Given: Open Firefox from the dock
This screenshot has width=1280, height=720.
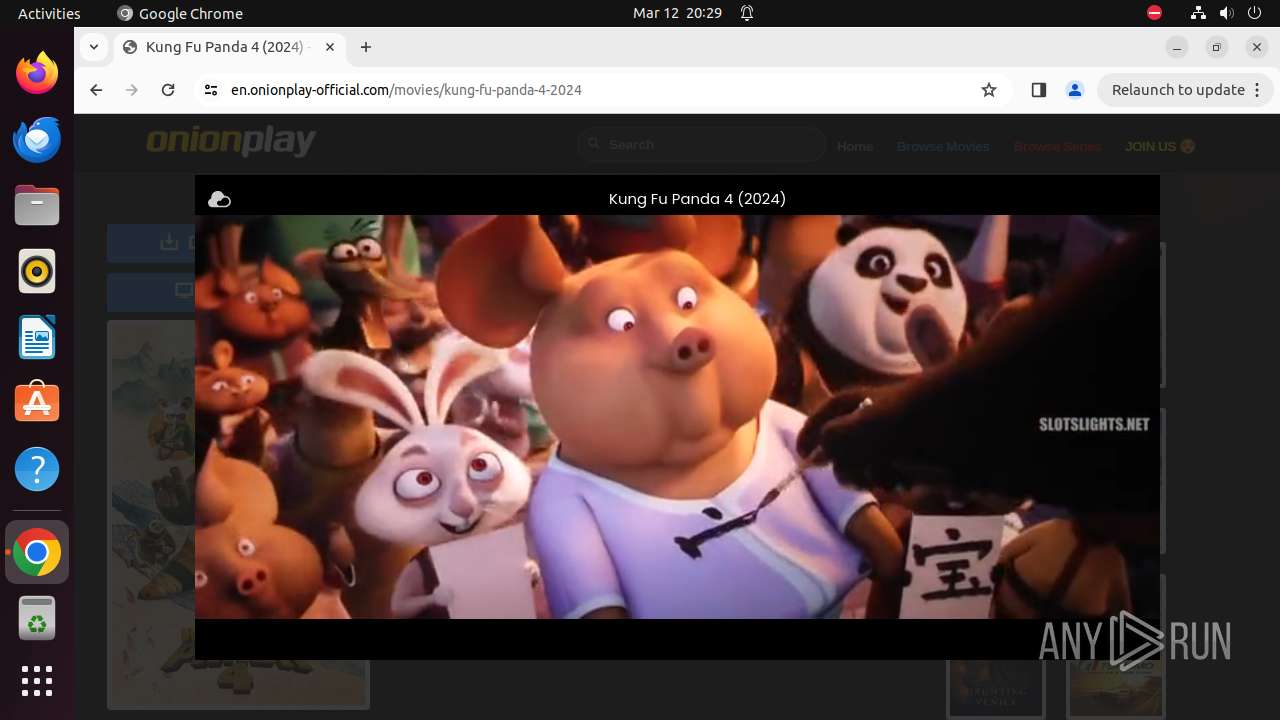Looking at the screenshot, I should coord(37,73).
